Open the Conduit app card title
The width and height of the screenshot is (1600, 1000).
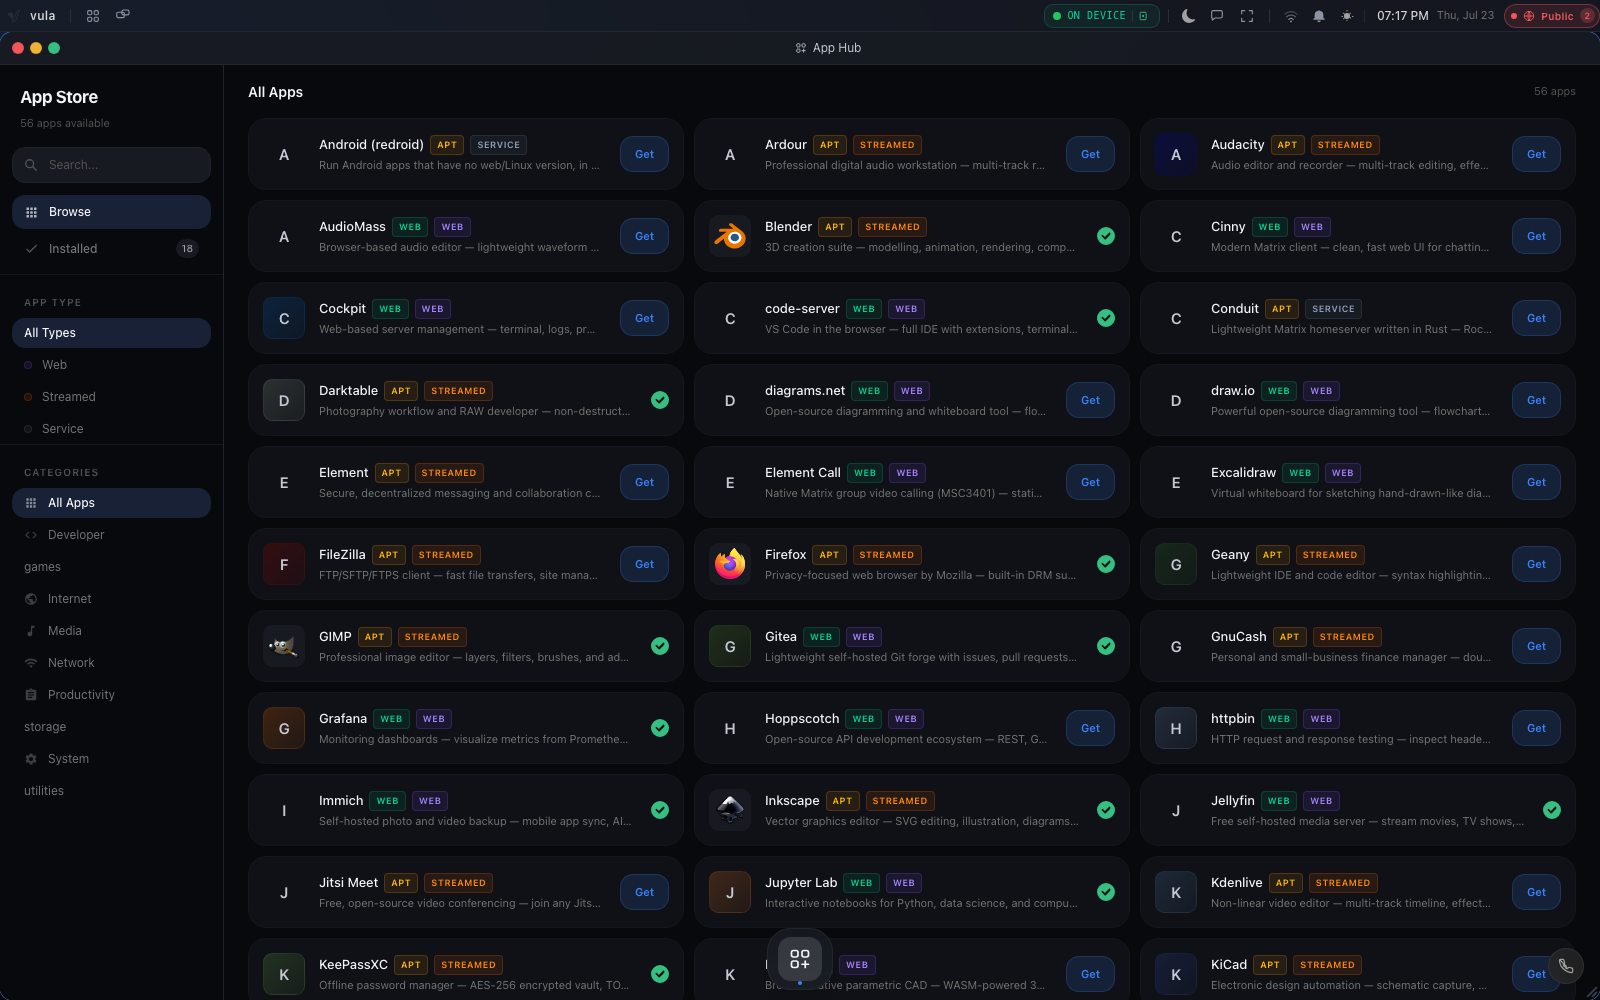click(1234, 309)
